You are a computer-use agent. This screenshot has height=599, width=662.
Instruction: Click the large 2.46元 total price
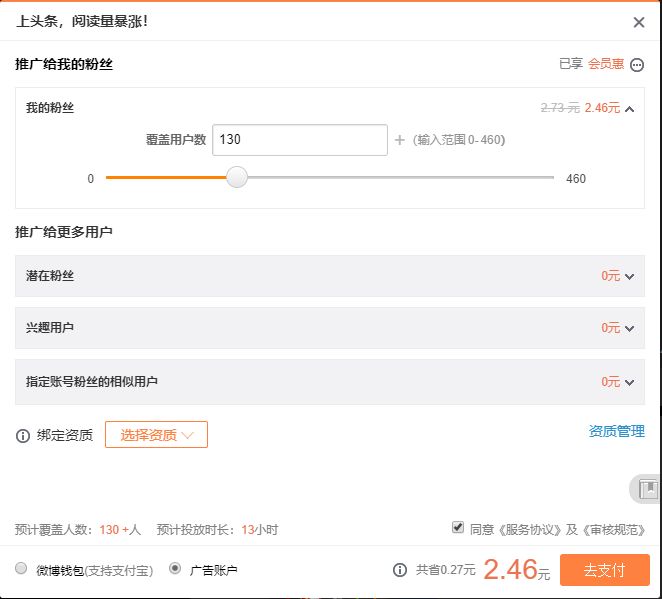(516, 569)
